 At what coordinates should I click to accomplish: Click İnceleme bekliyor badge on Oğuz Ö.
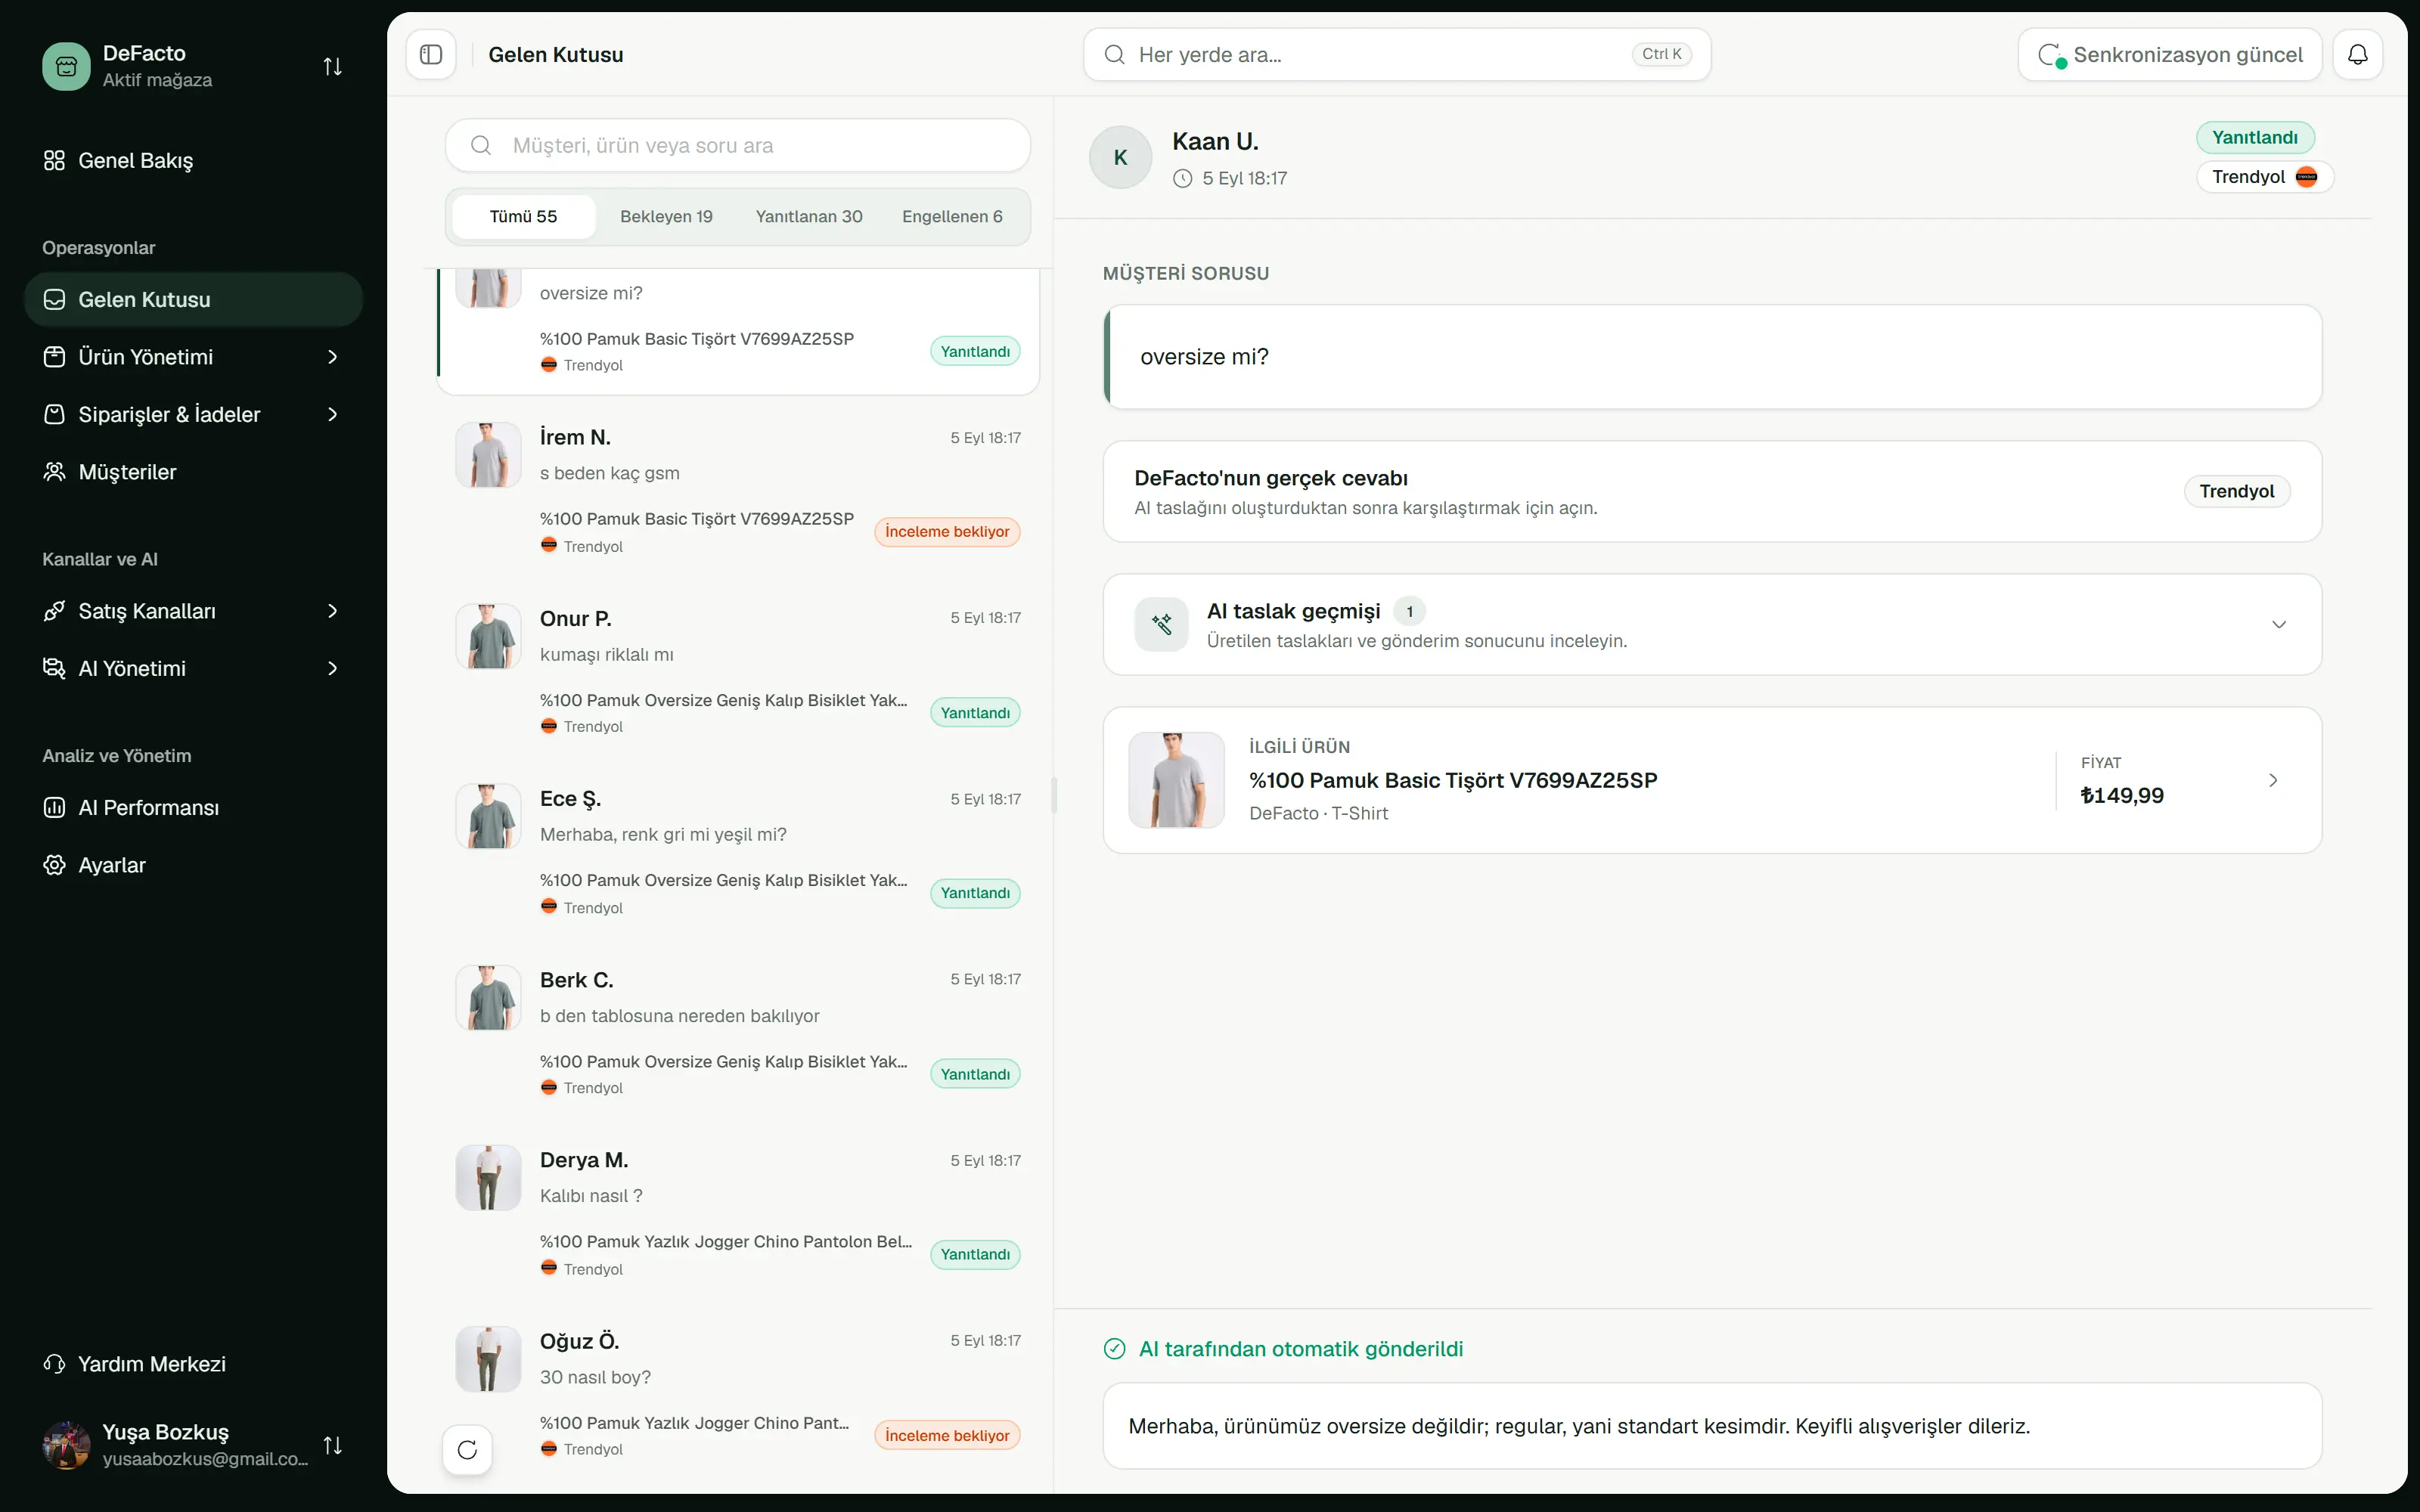947,1435
